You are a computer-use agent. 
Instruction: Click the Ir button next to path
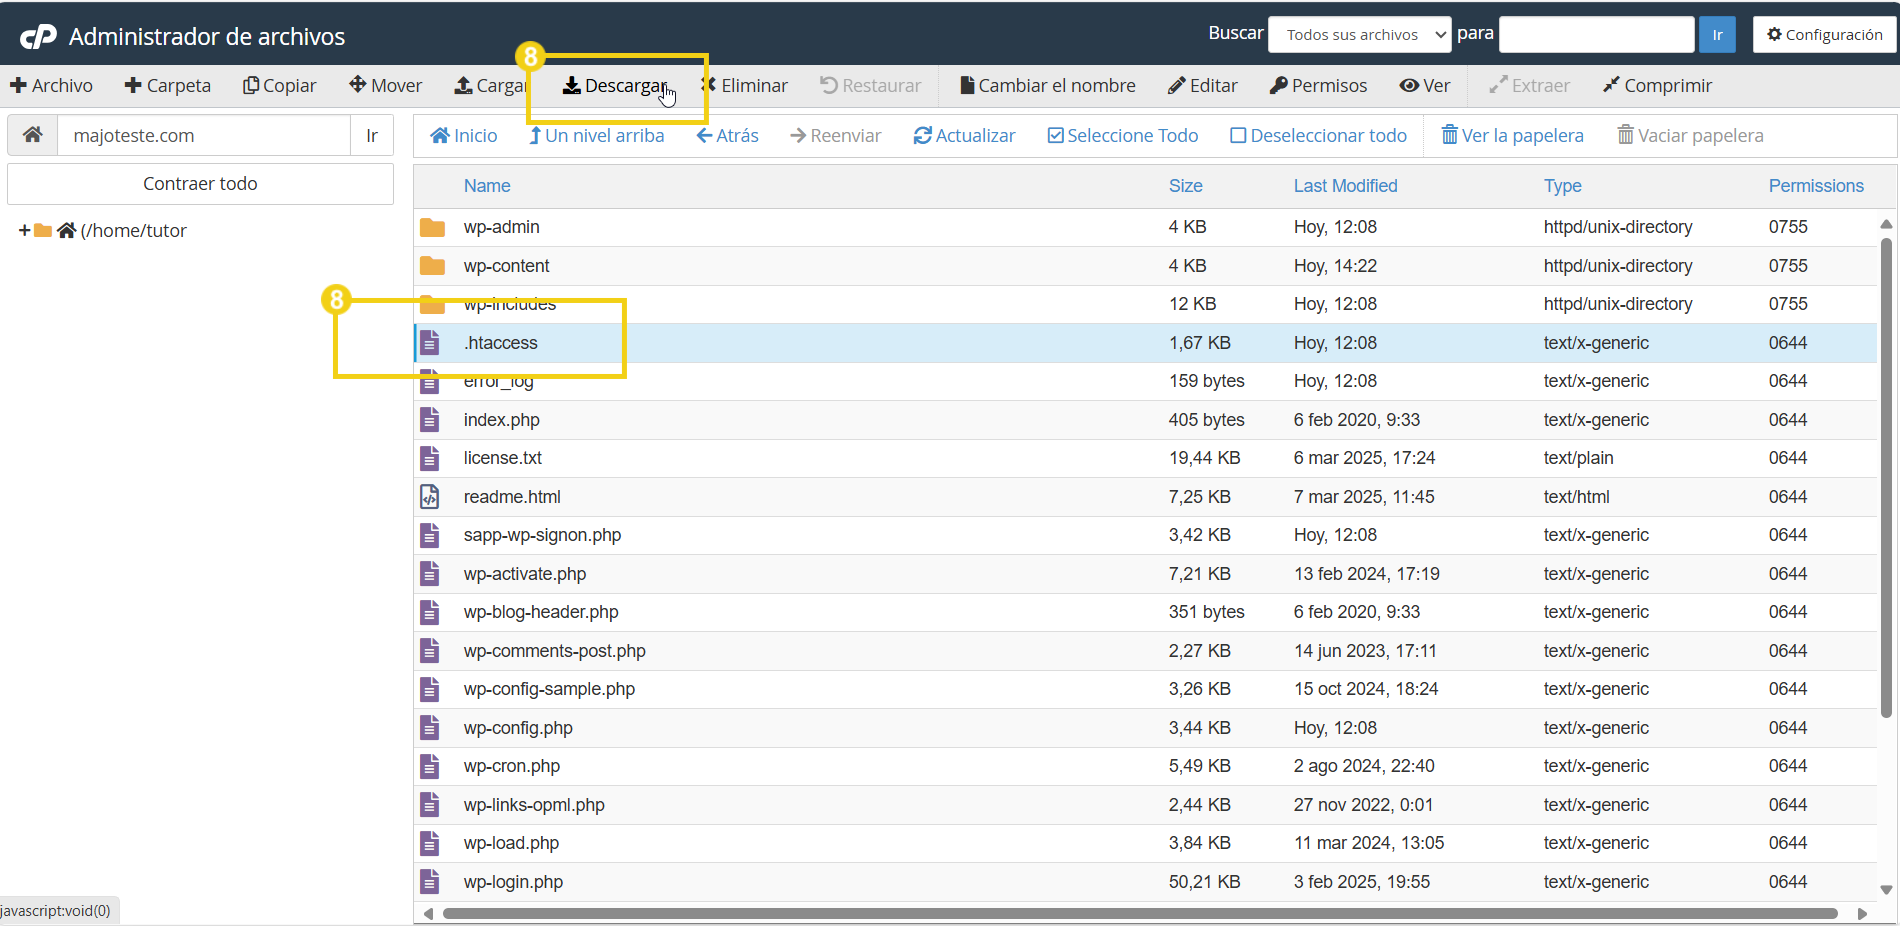[x=372, y=135]
